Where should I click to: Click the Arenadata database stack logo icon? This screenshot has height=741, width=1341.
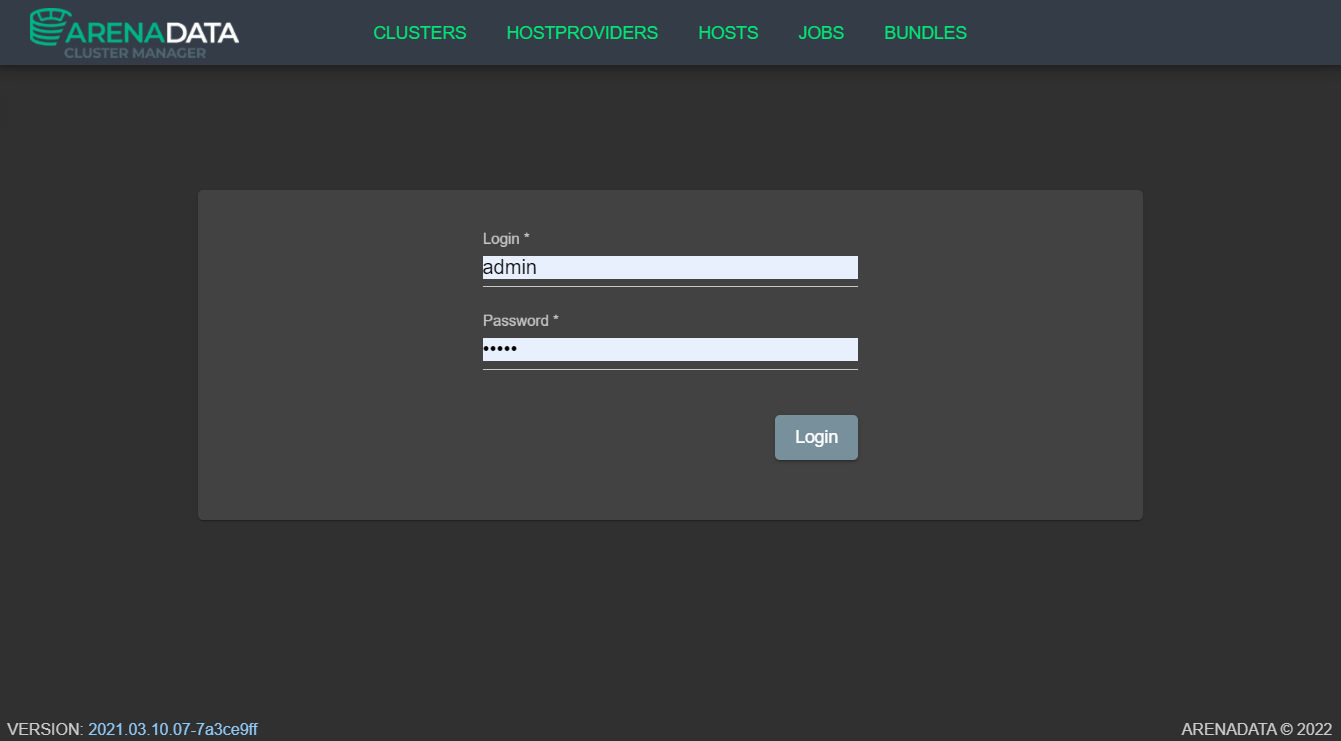click(49, 28)
